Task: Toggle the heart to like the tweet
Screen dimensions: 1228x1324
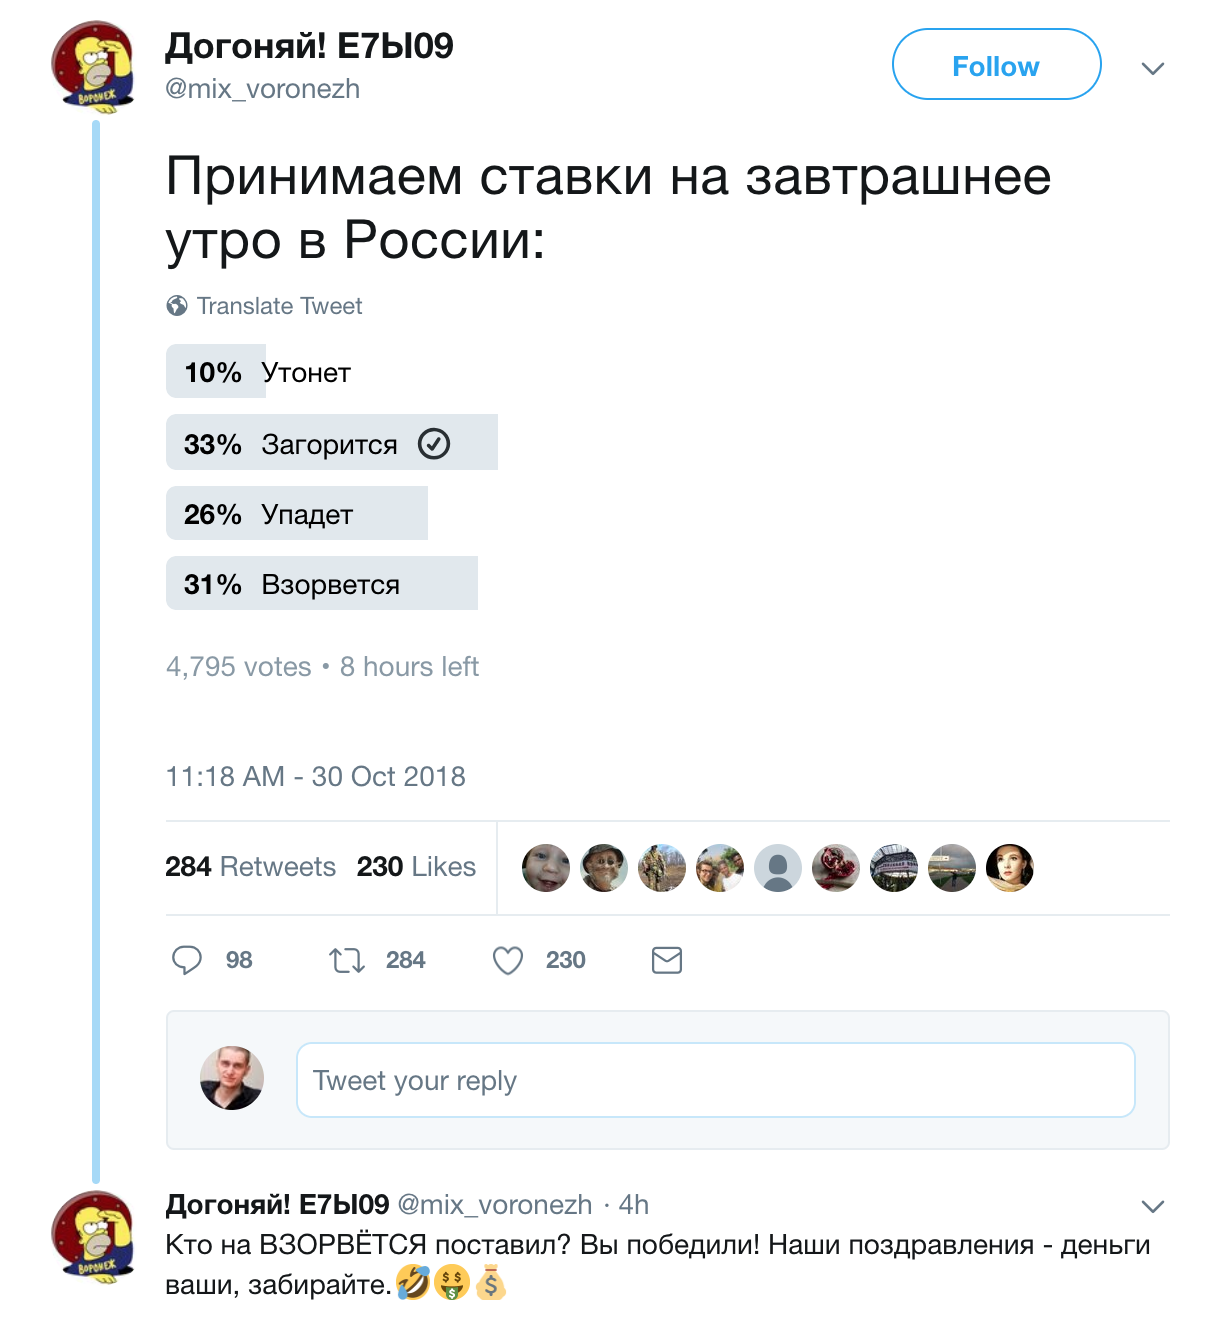Action: click(507, 960)
